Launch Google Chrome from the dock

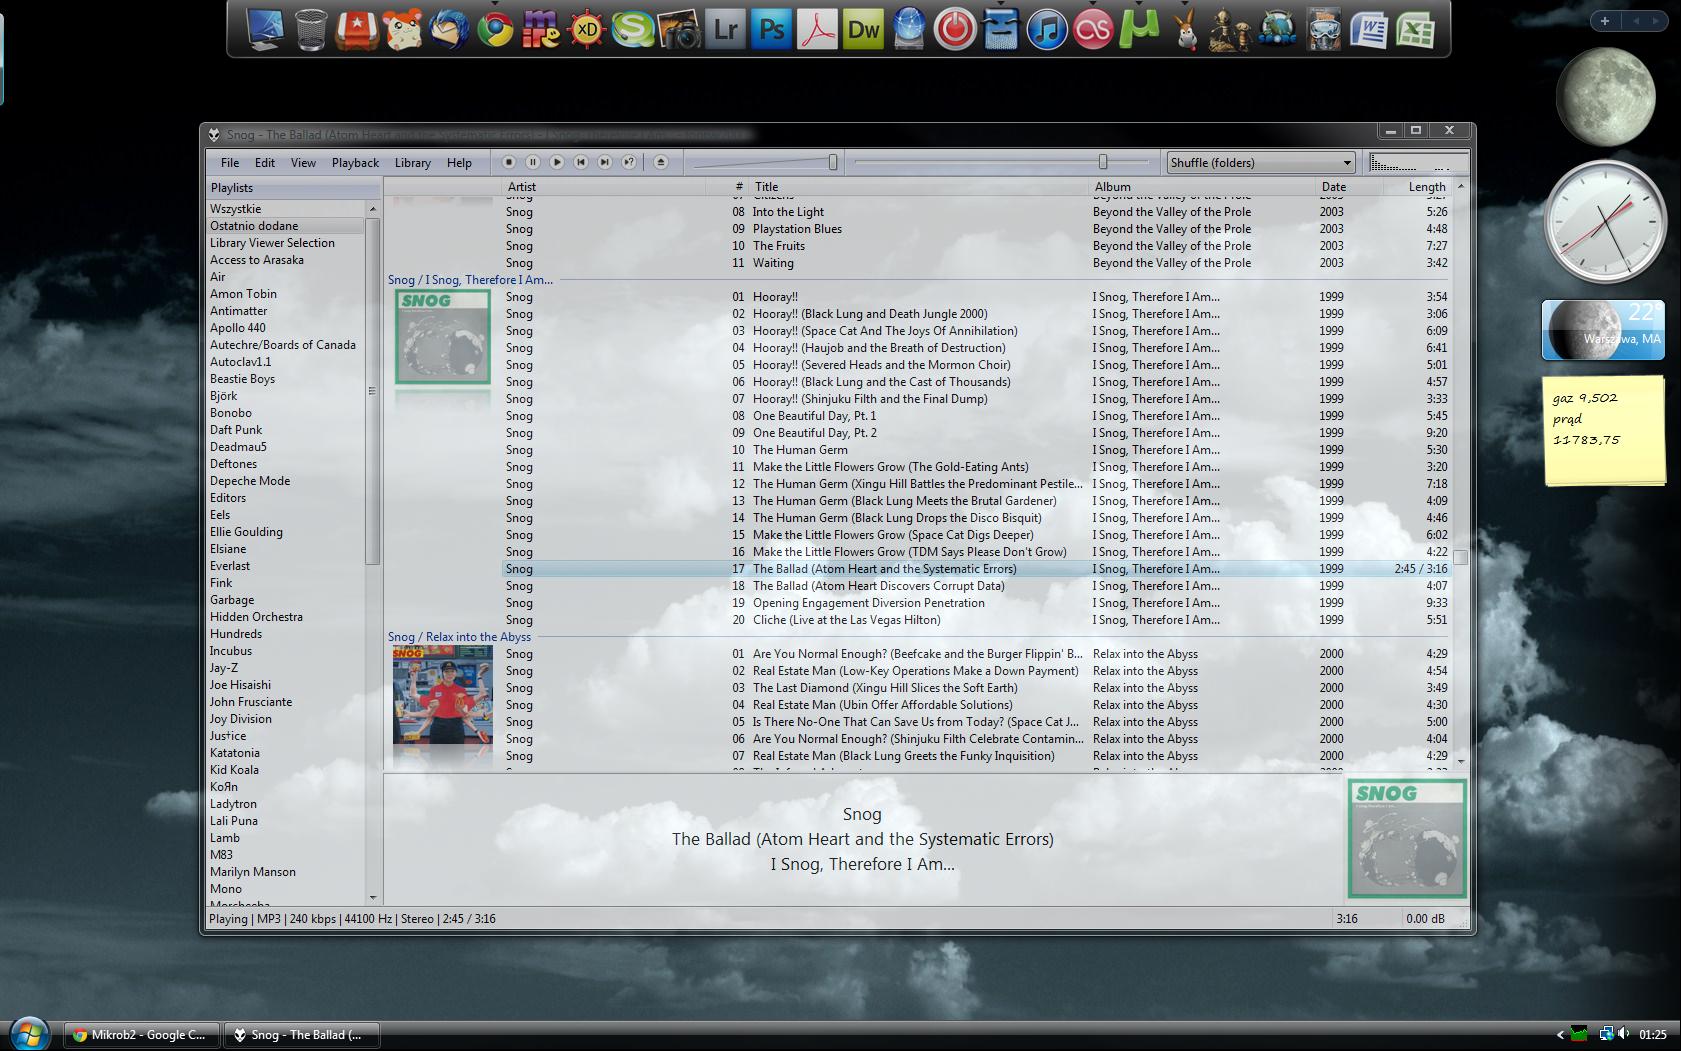[x=495, y=29]
